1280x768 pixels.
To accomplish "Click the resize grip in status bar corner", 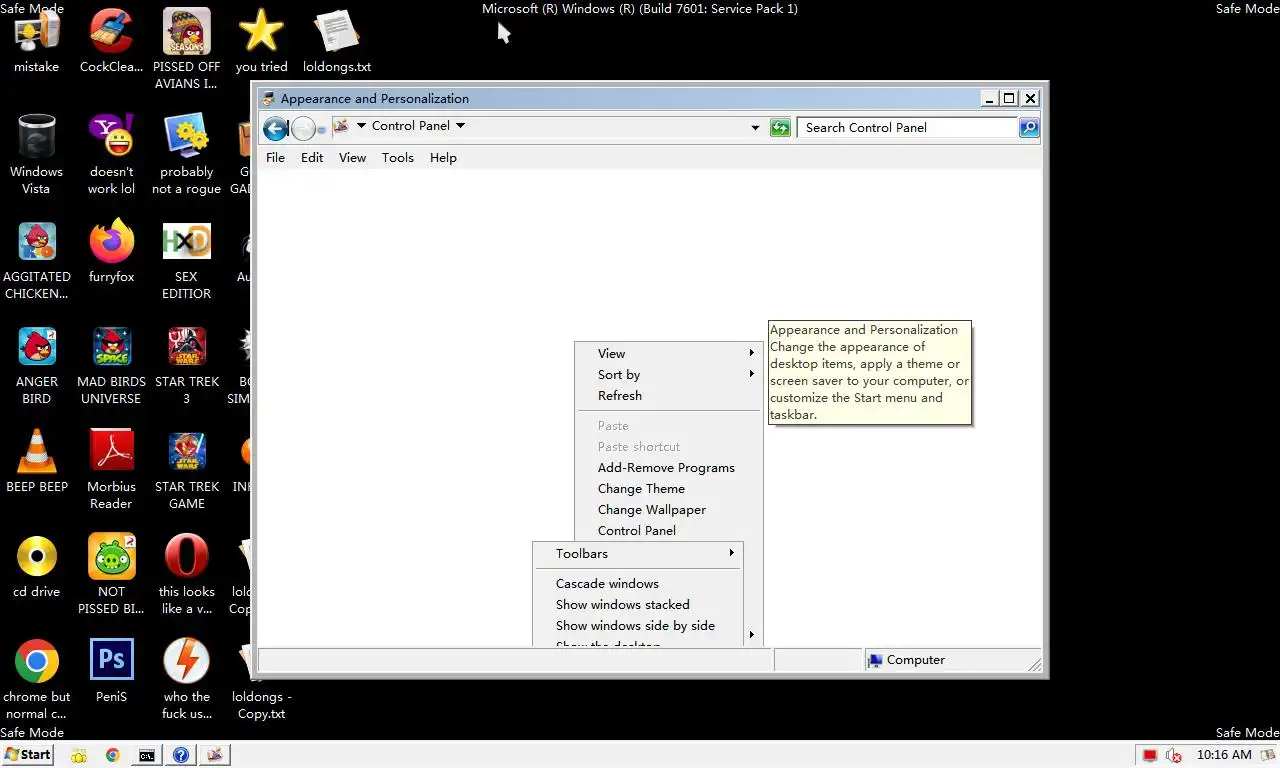I will (1034, 664).
